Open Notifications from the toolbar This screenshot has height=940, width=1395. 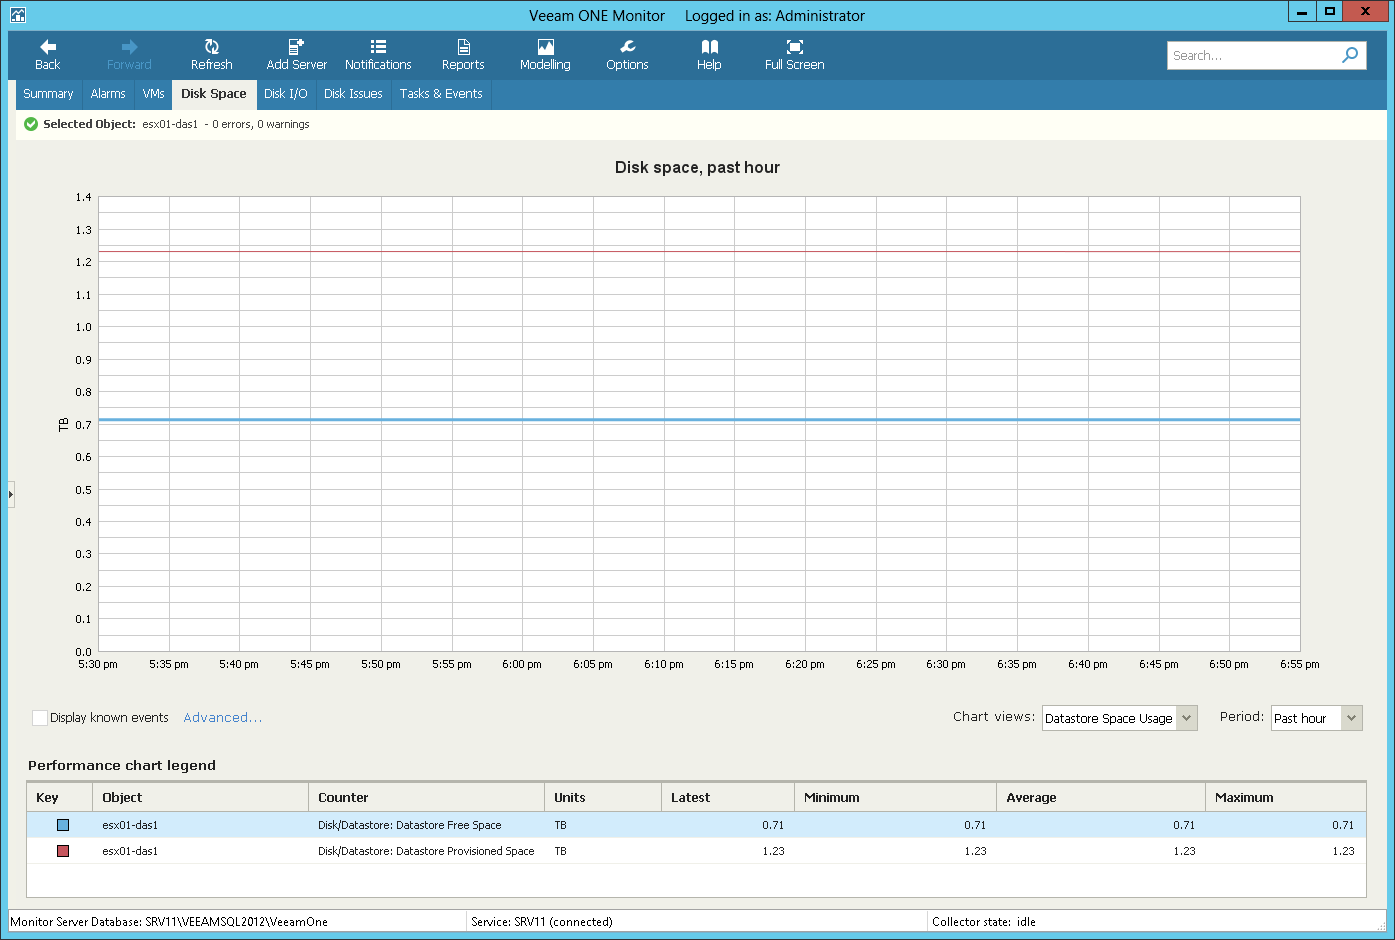tap(378, 55)
